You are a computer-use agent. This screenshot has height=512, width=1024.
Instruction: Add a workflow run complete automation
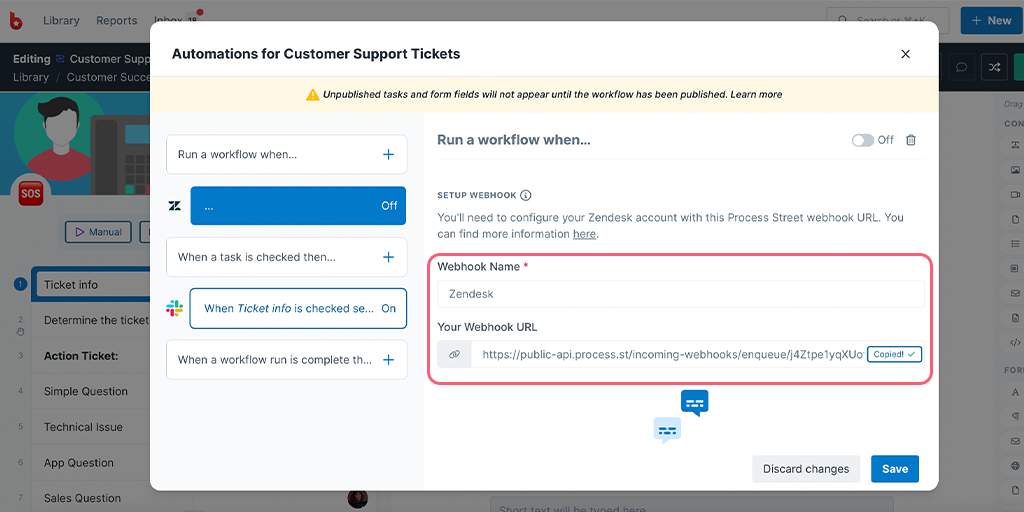click(x=388, y=360)
